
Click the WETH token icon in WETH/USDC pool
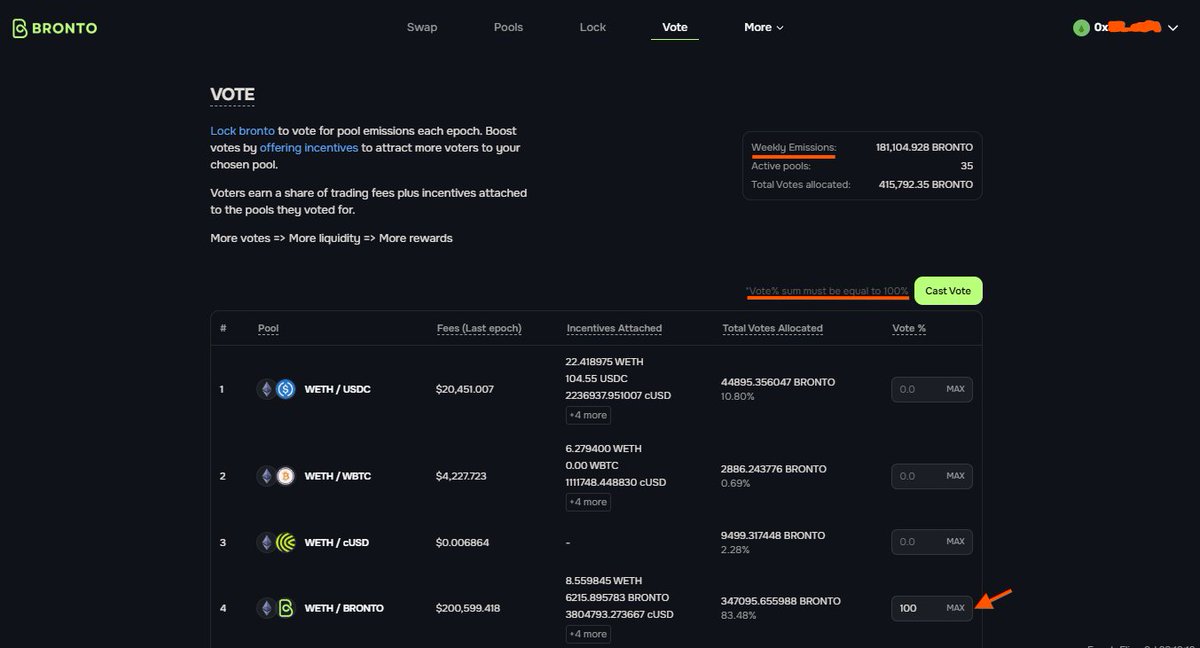coord(265,389)
